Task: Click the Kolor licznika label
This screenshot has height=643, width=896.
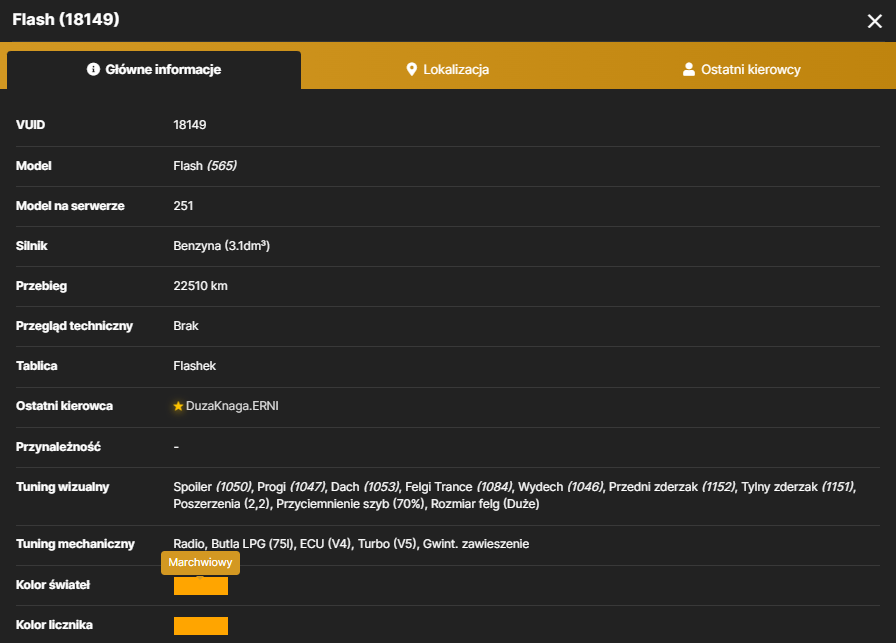Action: [x=54, y=625]
